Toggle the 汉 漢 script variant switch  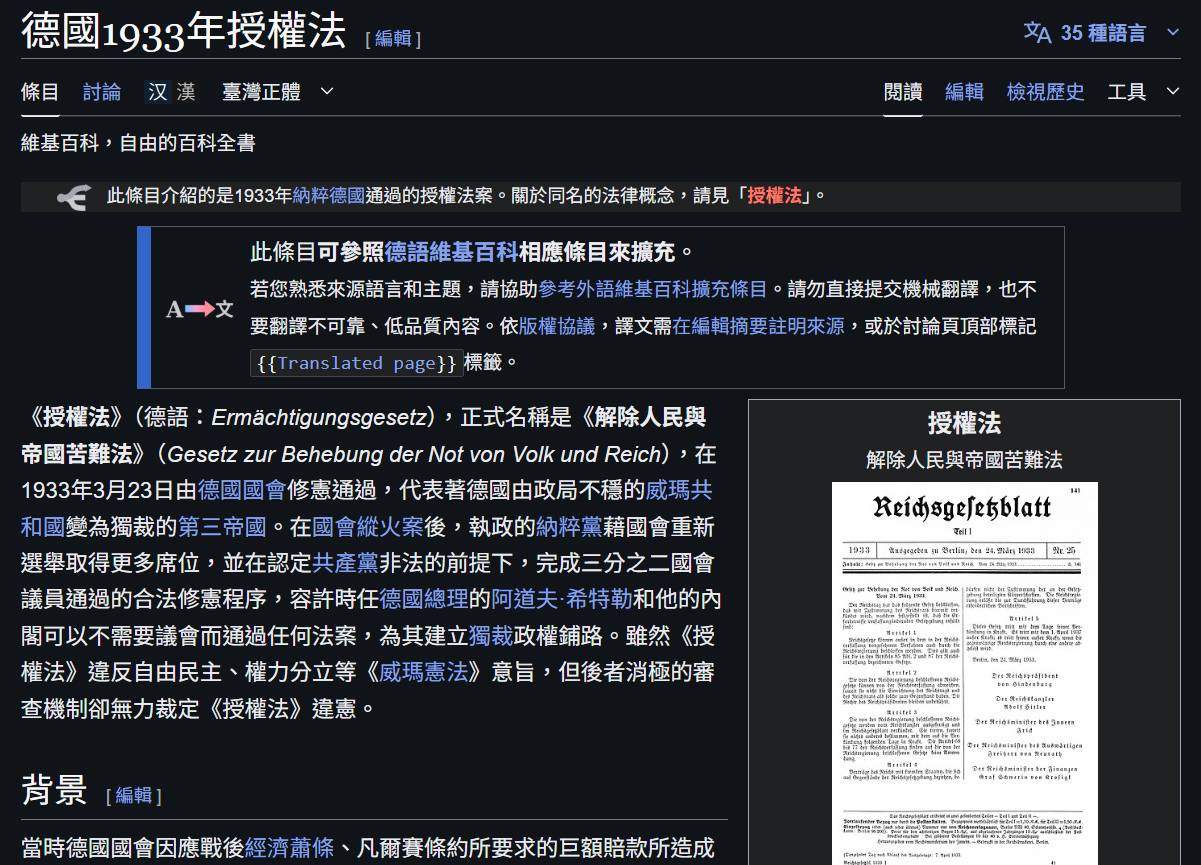pos(171,92)
